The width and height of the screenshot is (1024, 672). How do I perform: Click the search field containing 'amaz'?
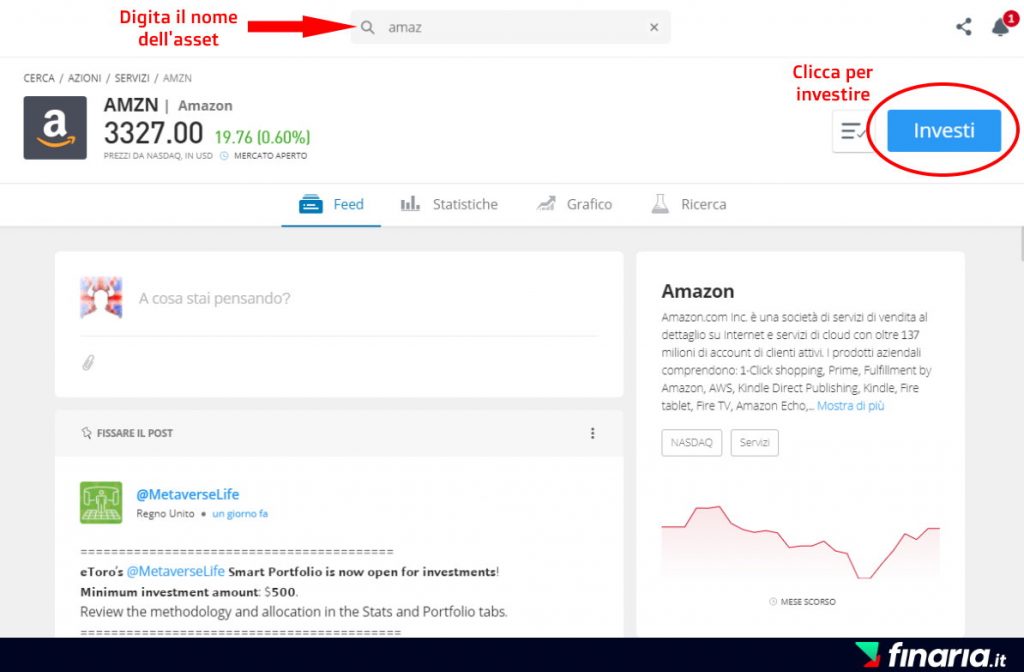tap(510, 27)
